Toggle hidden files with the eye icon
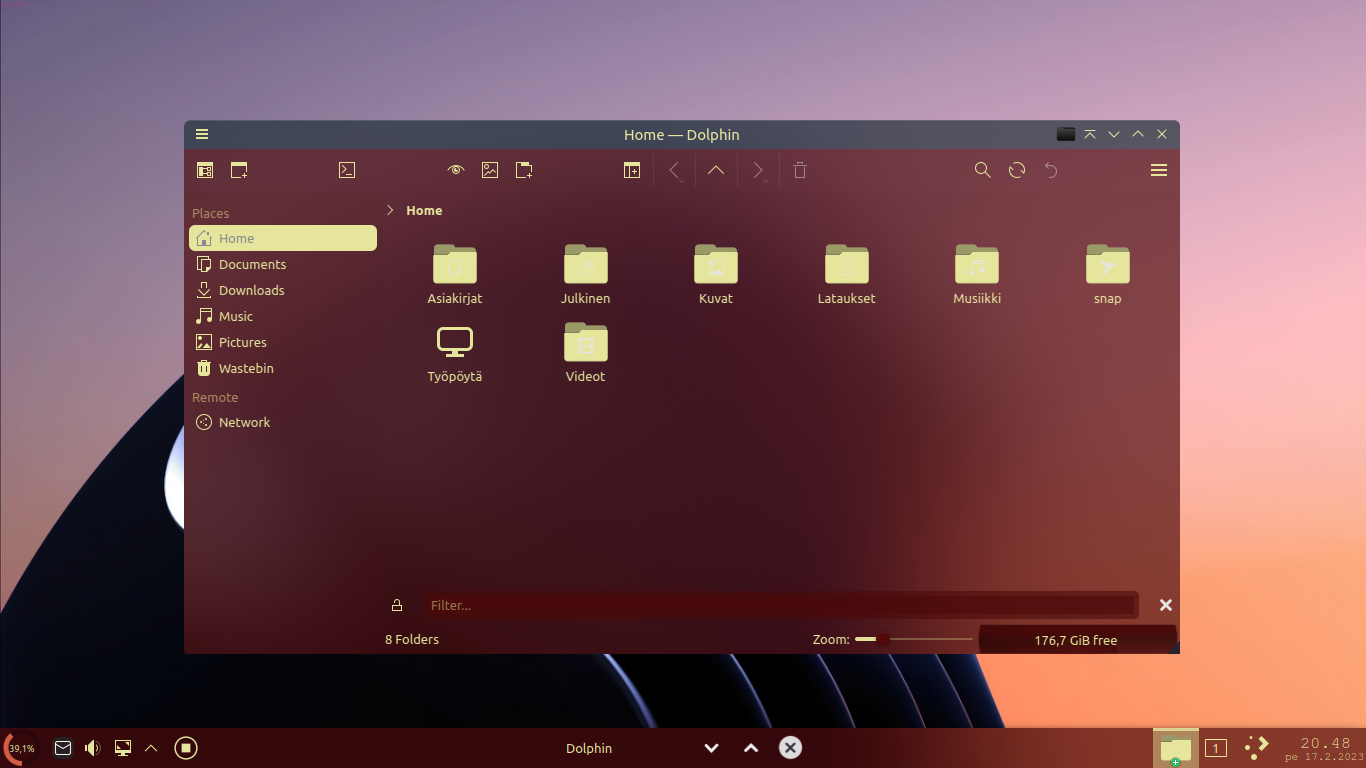This screenshot has width=1366, height=768. click(x=456, y=170)
